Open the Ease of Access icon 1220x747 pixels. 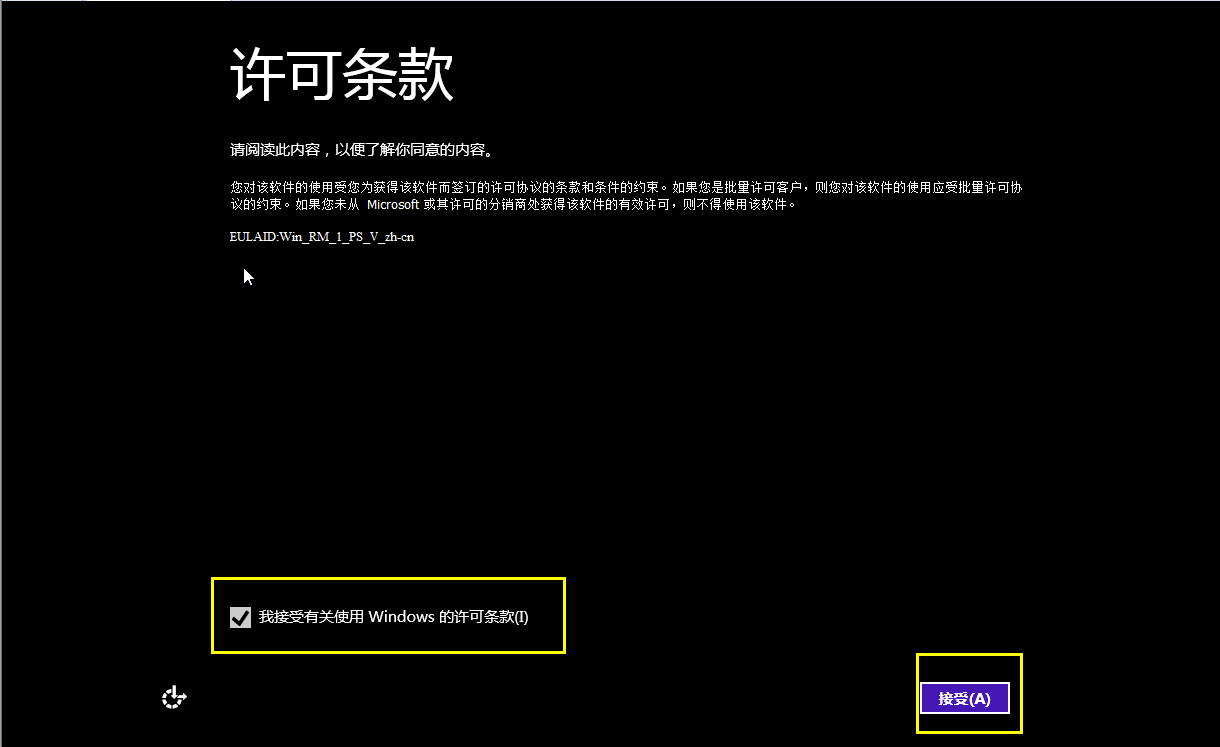click(x=174, y=697)
